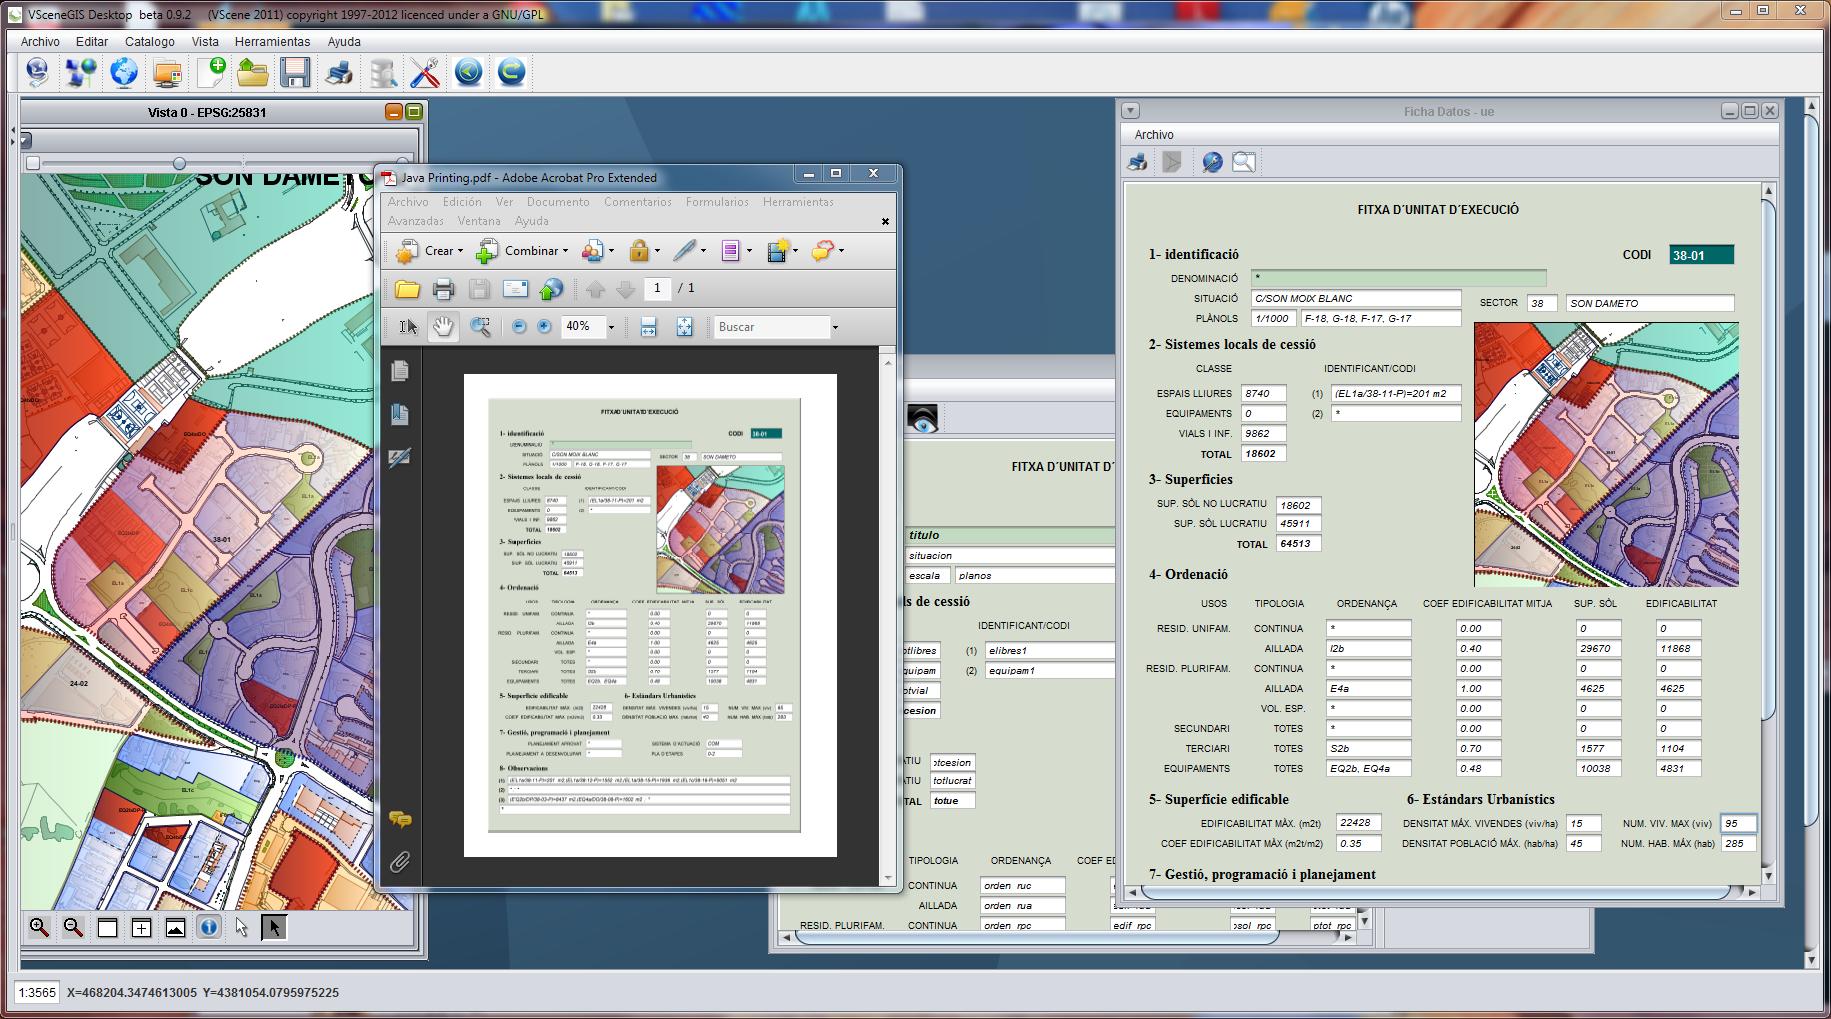
Task: Open the crossed tools settings icon
Action: coord(425,72)
